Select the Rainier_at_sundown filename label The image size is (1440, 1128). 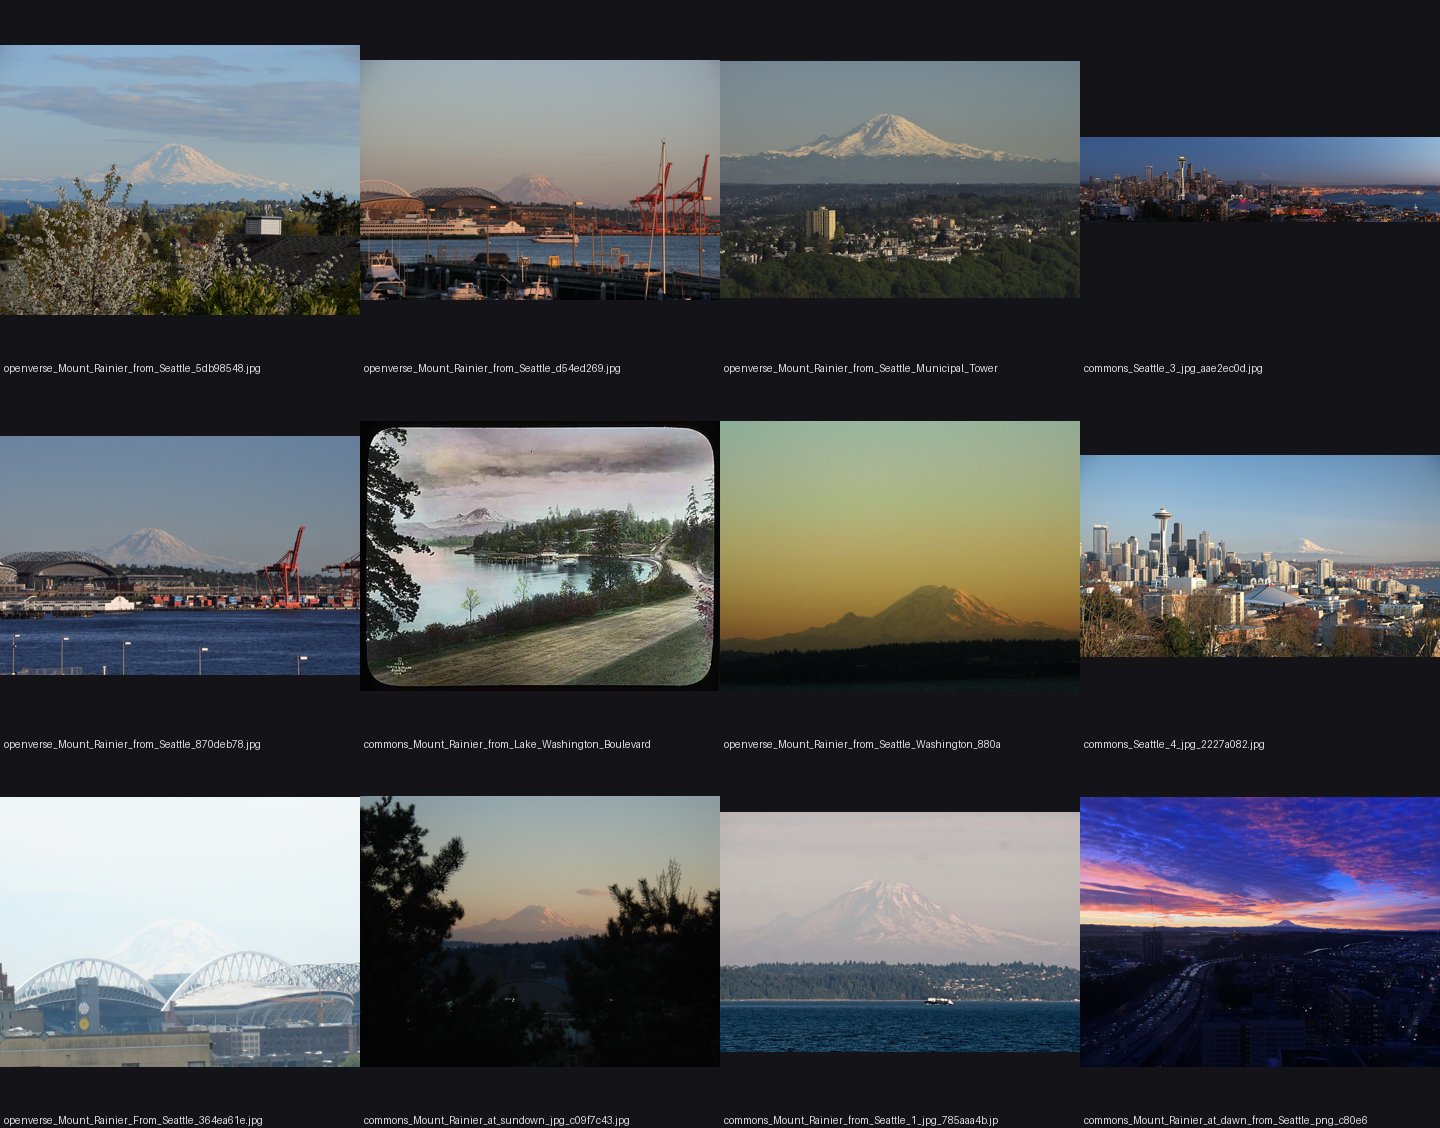[x=497, y=1121]
